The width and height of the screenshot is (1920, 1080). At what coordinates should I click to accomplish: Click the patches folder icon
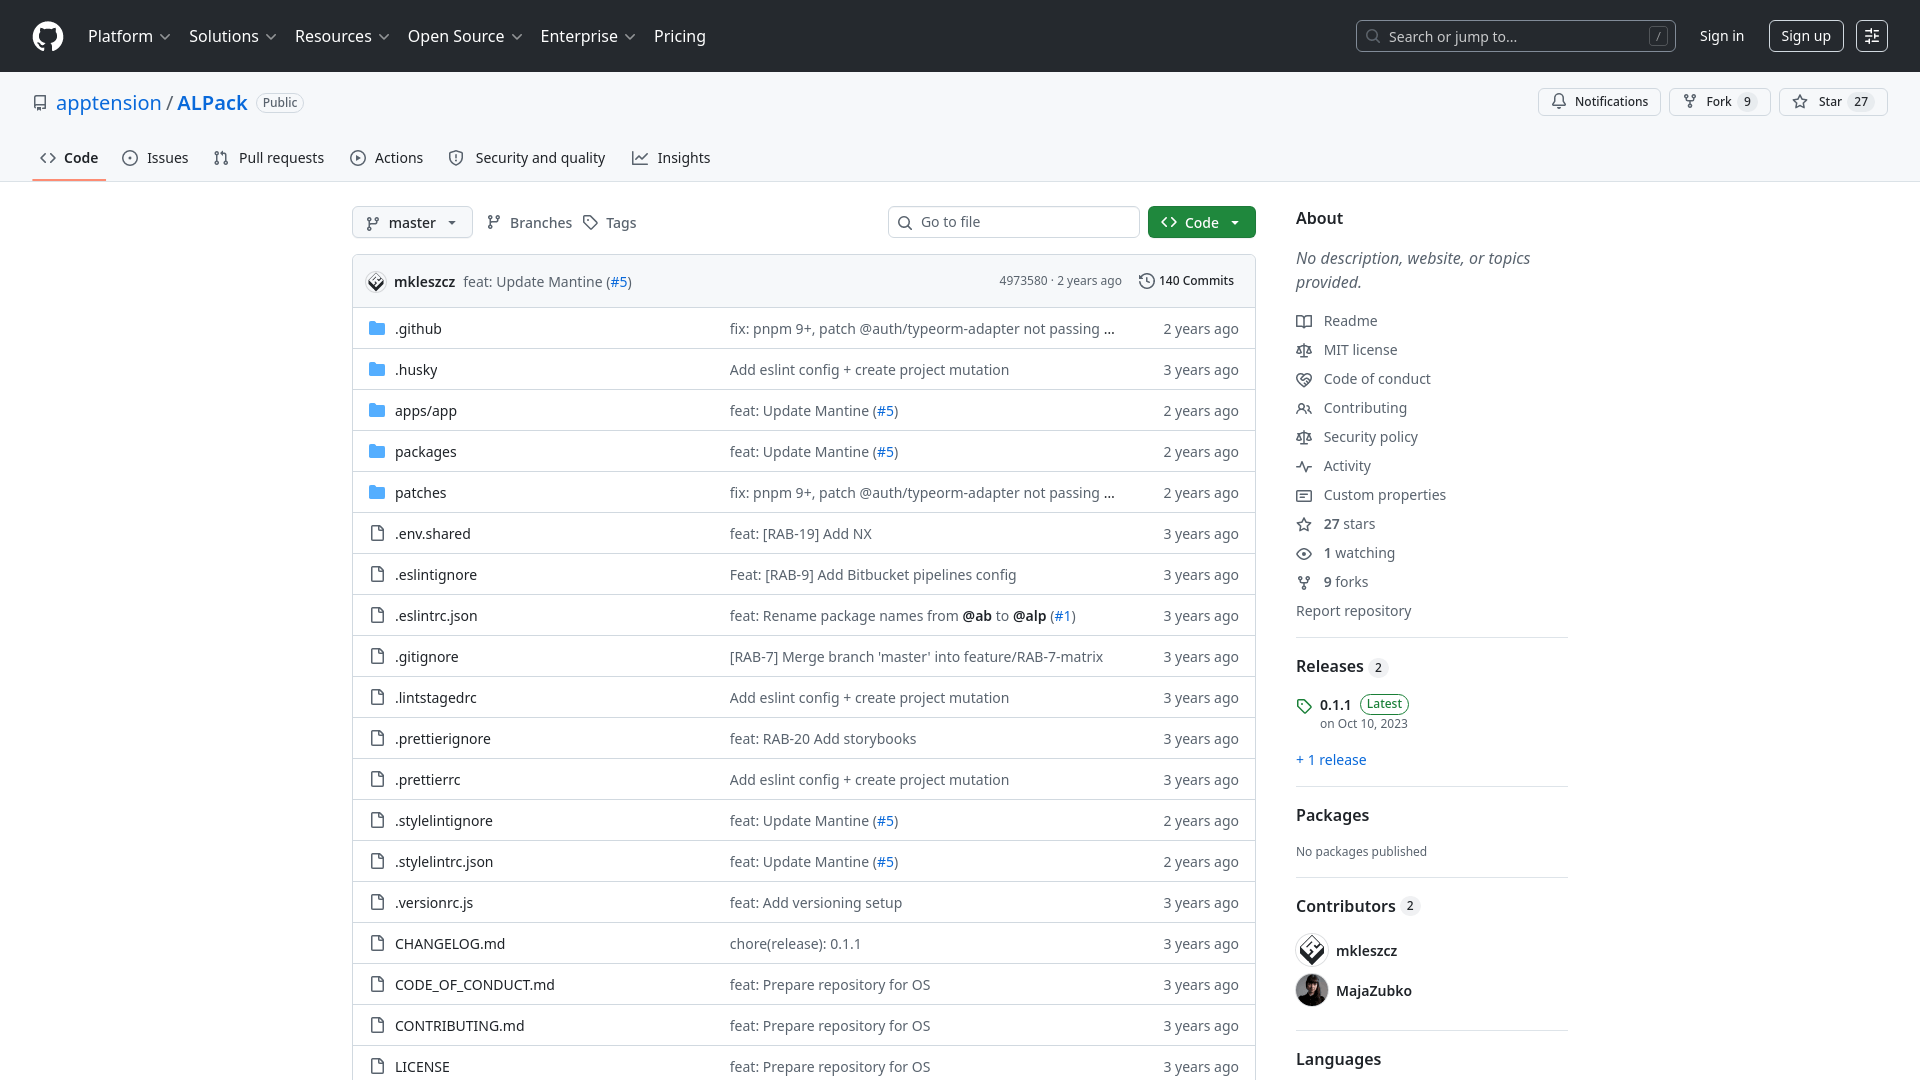(x=377, y=493)
